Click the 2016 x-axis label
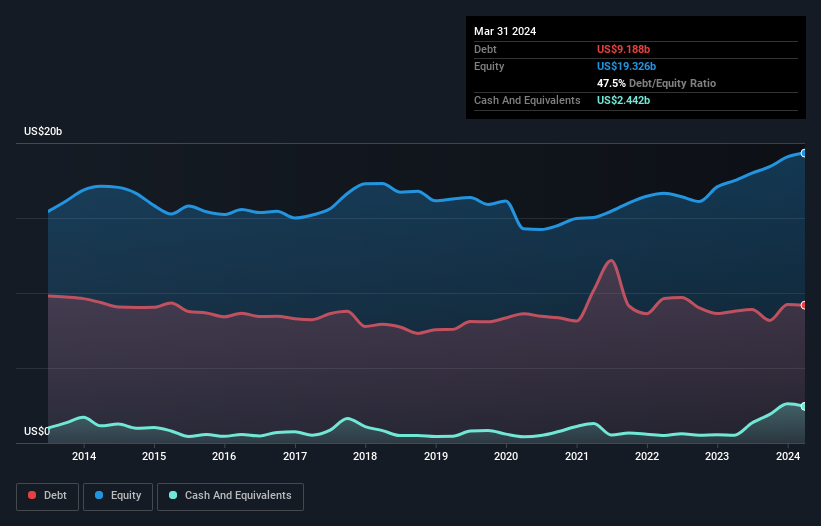Viewport: 821px width, 526px height. pyautogui.click(x=224, y=456)
